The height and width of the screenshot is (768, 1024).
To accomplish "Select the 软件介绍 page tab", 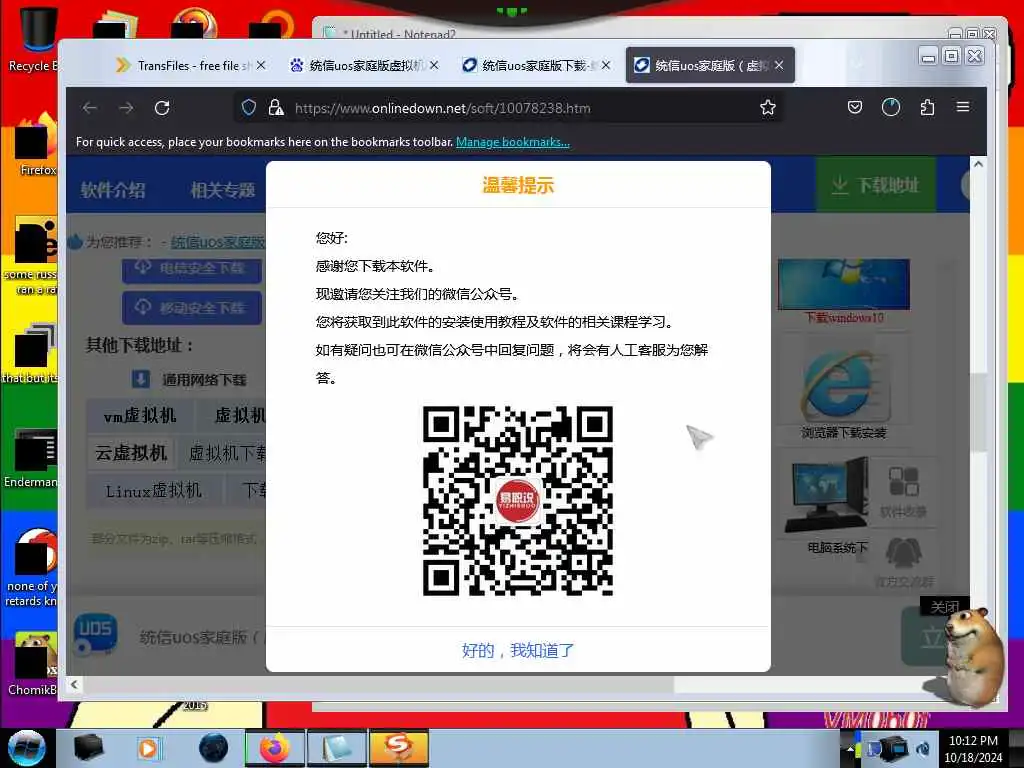I will pyautogui.click(x=113, y=190).
